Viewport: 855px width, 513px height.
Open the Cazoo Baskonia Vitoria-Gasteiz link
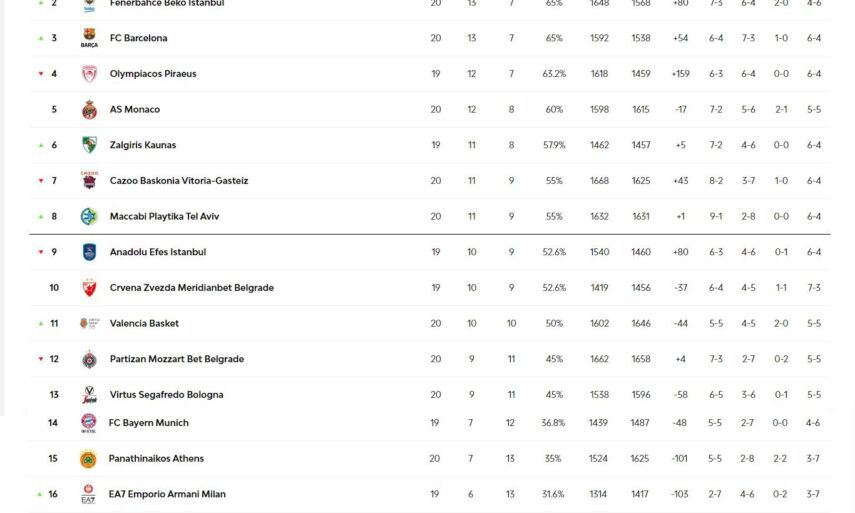point(179,181)
